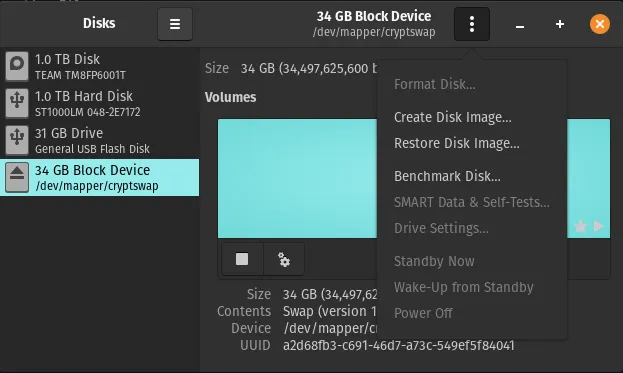Click the drive Size value 34,497,625,600
This screenshot has height=373, width=623.
[x=309, y=68]
